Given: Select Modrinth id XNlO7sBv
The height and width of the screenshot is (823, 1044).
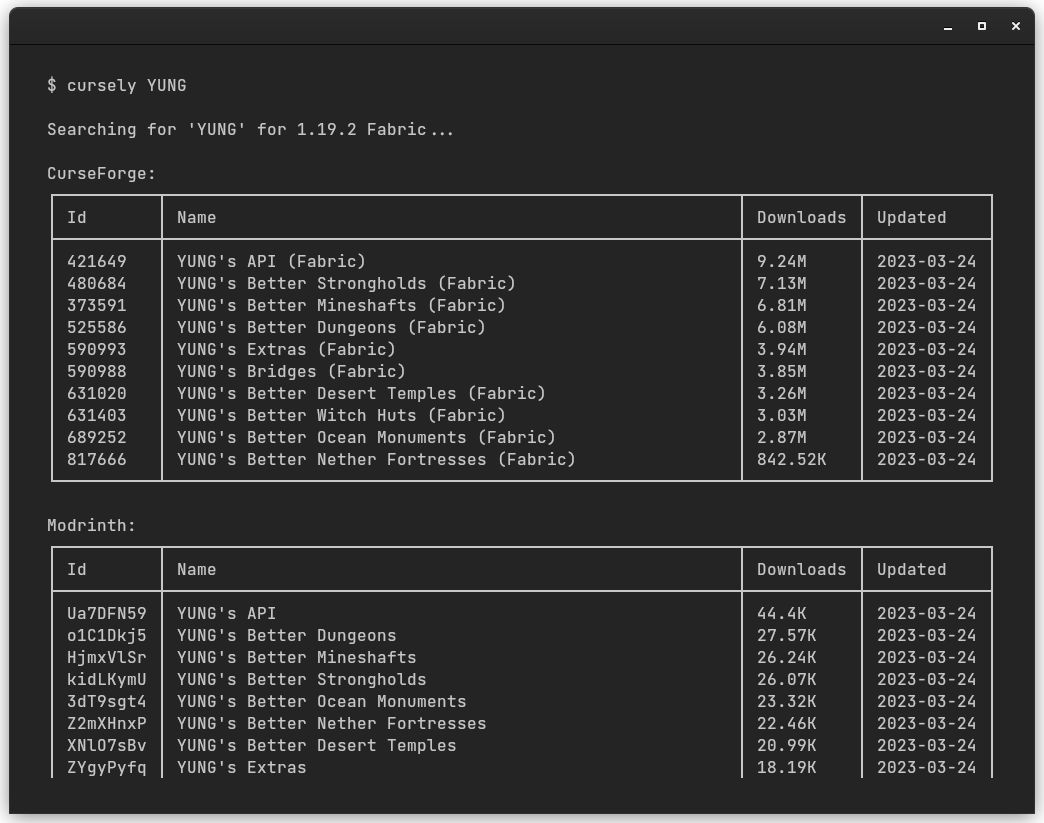Looking at the screenshot, I should click(107, 745).
